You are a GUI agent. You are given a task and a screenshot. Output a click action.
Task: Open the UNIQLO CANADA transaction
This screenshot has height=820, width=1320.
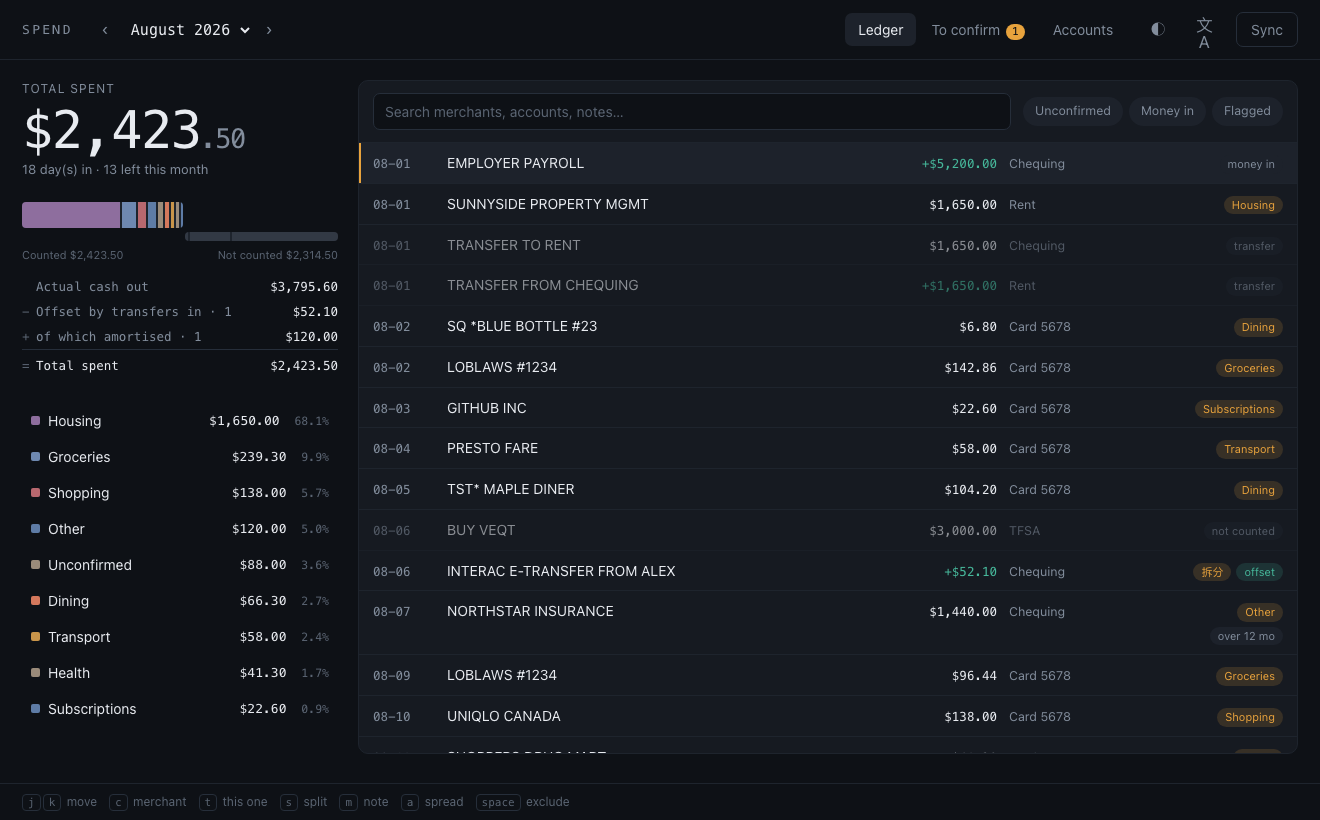click(828, 716)
